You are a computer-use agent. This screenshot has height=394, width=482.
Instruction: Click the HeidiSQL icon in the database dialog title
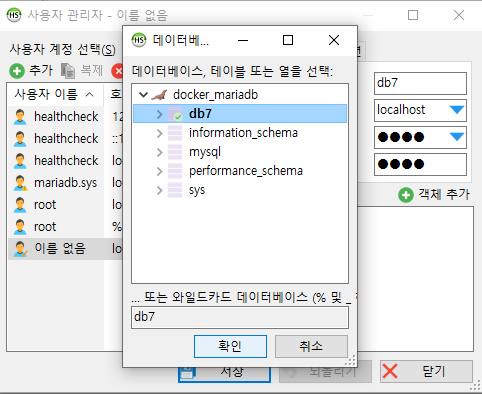[139, 40]
